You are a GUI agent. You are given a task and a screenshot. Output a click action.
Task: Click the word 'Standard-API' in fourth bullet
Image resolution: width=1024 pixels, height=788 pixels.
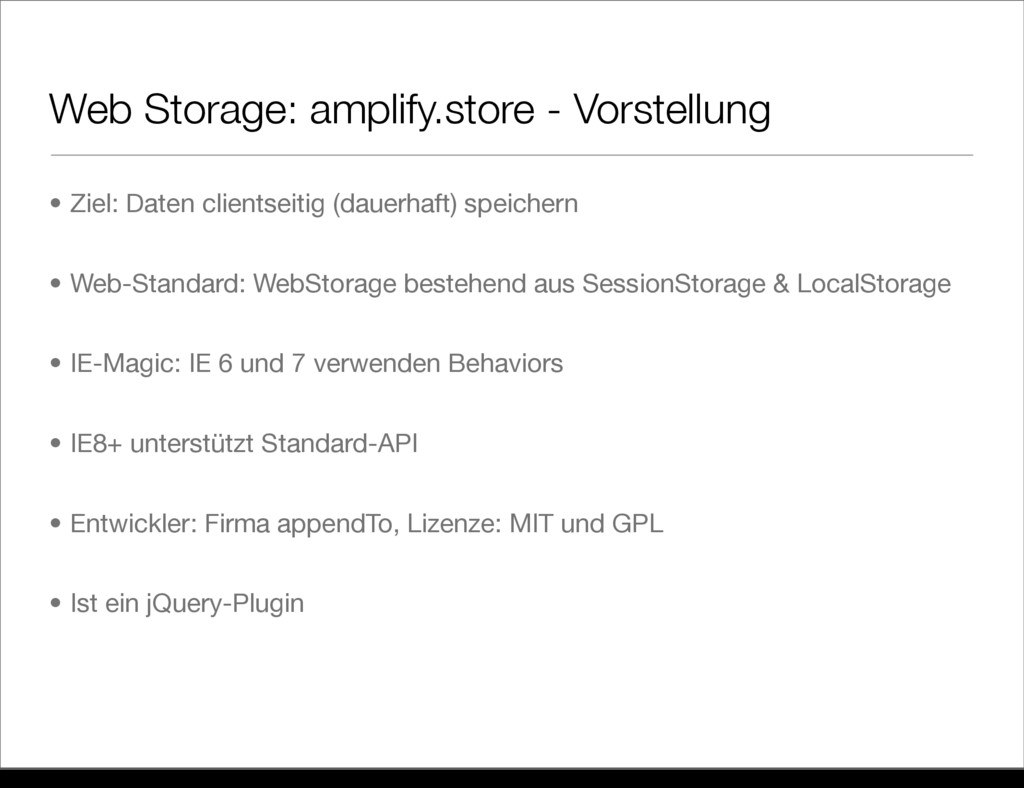click(x=339, y=444)
